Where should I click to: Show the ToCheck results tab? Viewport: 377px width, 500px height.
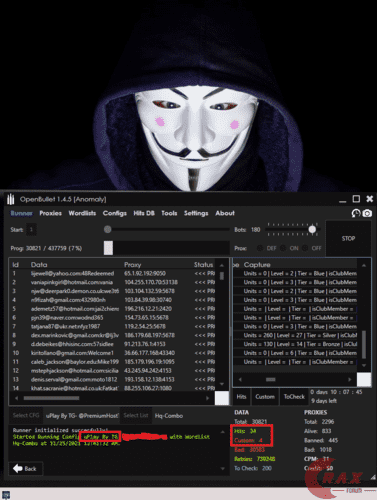[294, 397]
